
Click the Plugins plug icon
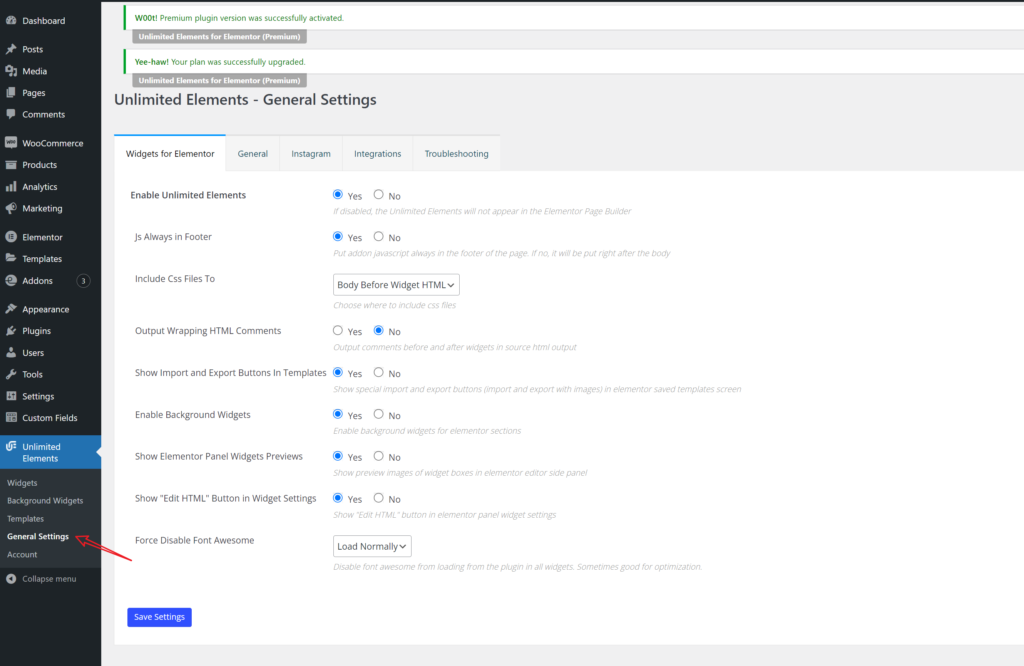tap(11, 331)
